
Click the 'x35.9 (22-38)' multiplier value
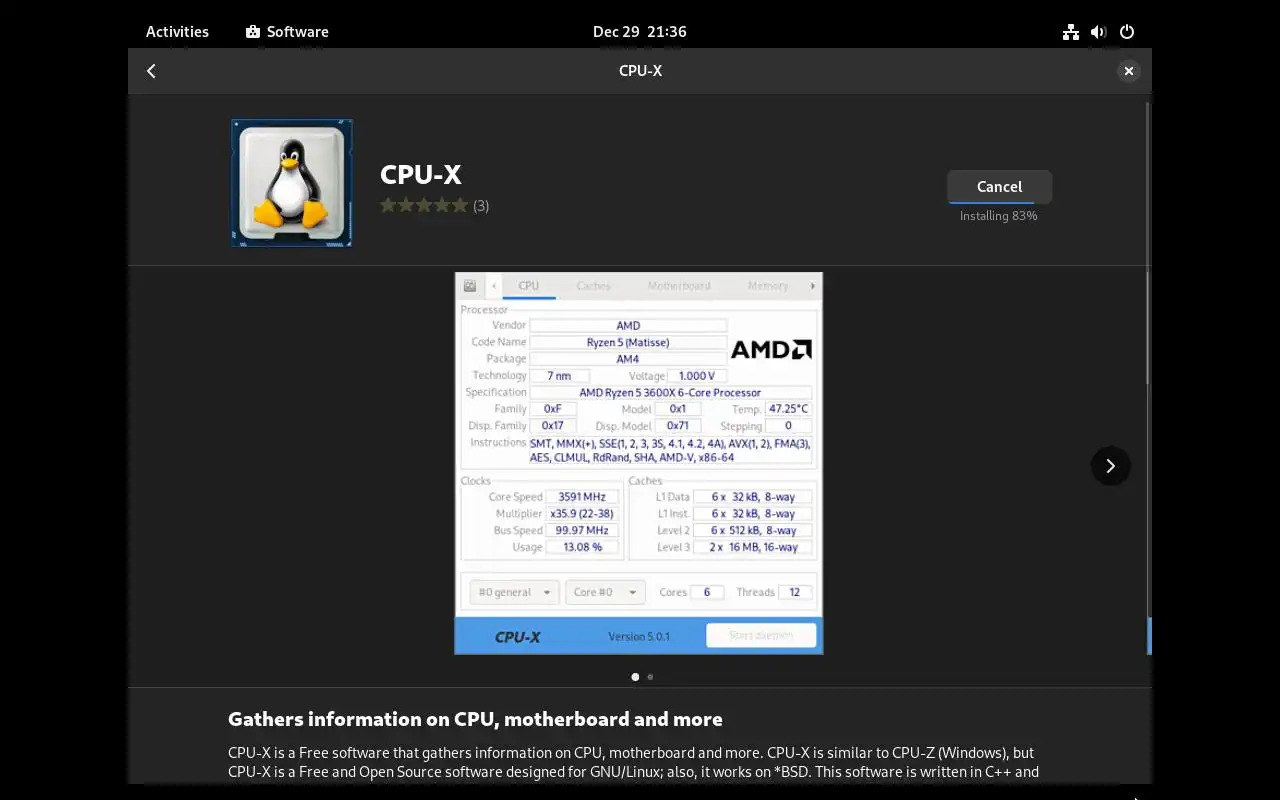[583, 514]
